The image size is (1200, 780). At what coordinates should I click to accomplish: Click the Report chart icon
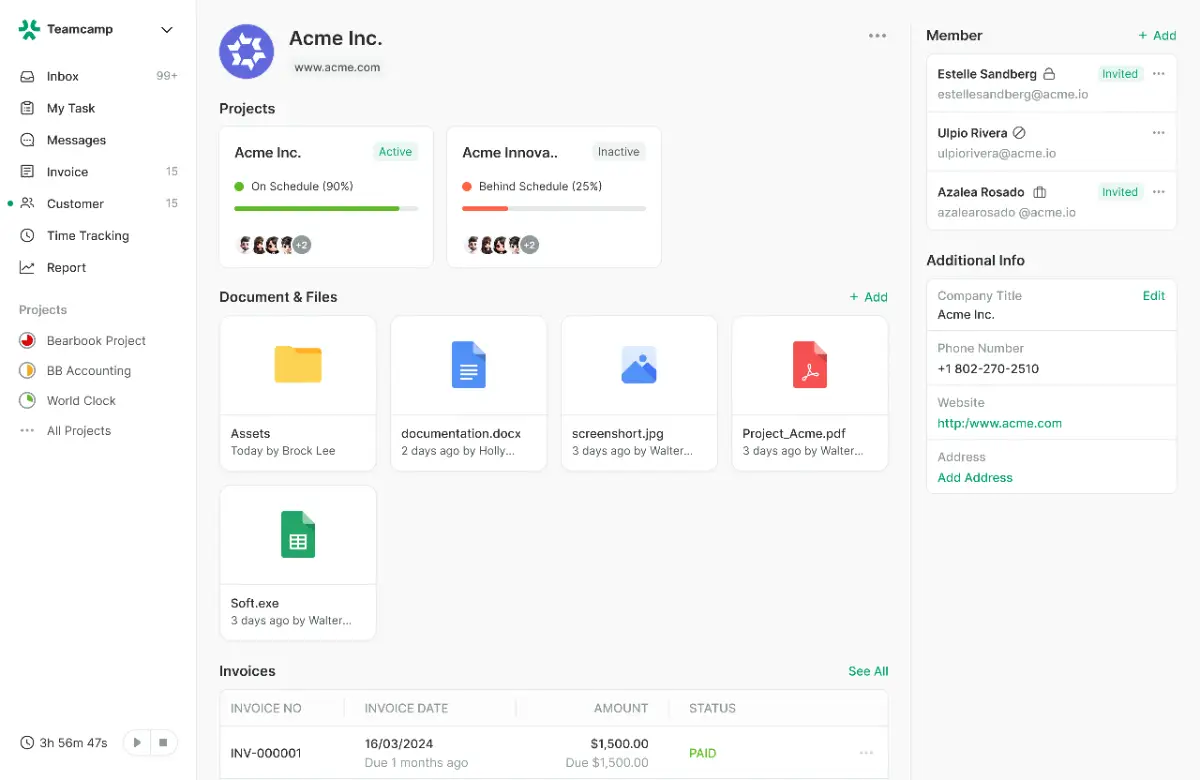click(27, 268)
